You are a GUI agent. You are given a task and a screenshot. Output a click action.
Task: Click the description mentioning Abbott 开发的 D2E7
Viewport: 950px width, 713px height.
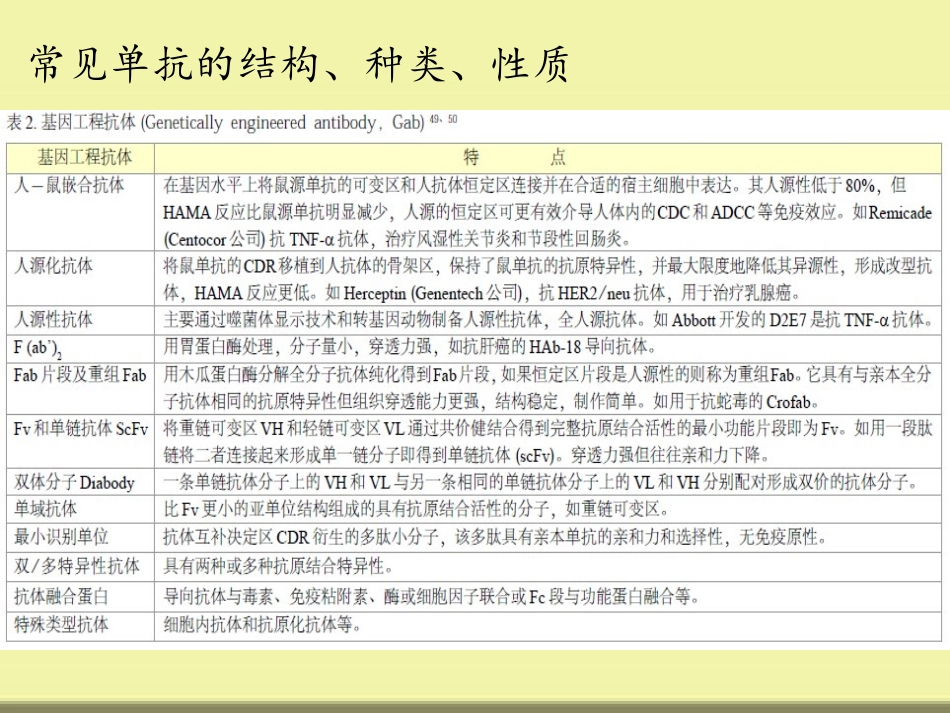(x=548, y=319)
